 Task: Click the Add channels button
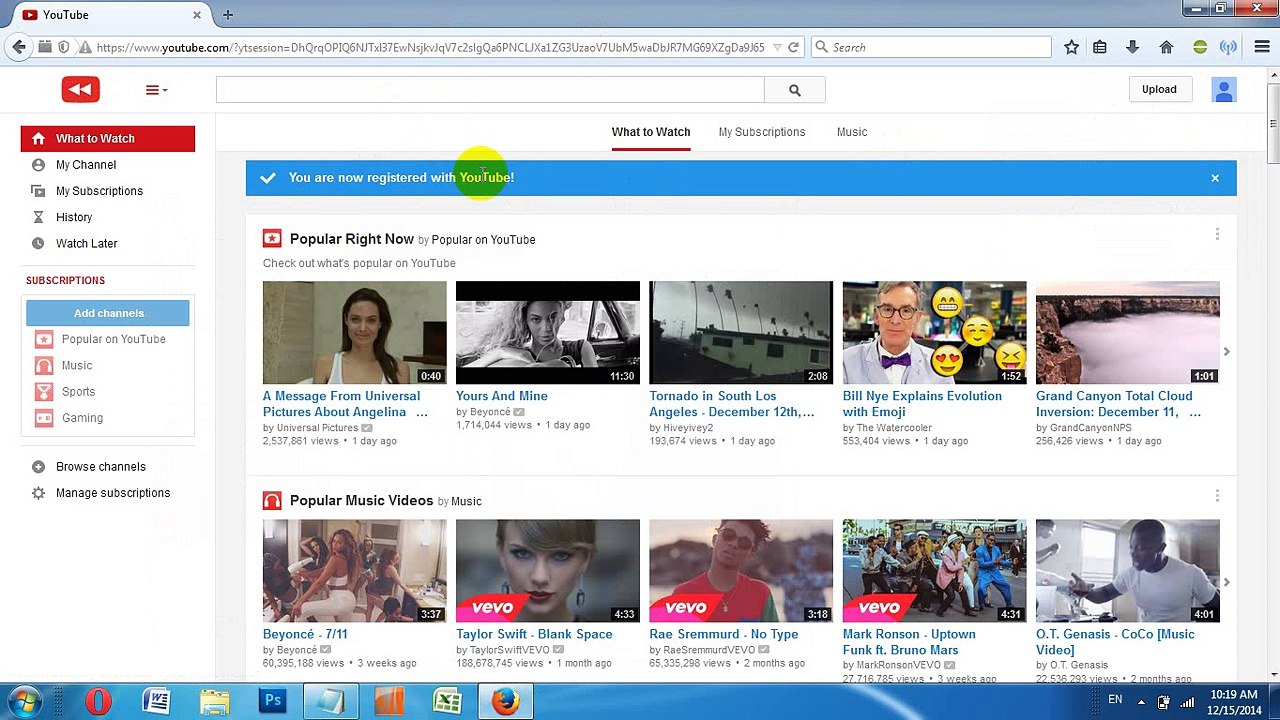[108, 313]
